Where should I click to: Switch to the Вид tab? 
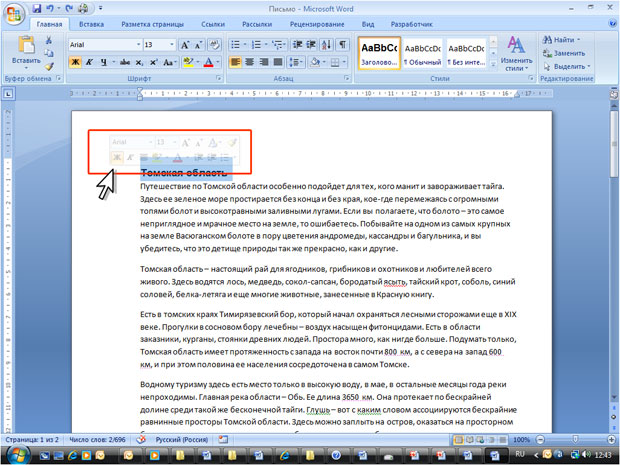pos(368,24)
